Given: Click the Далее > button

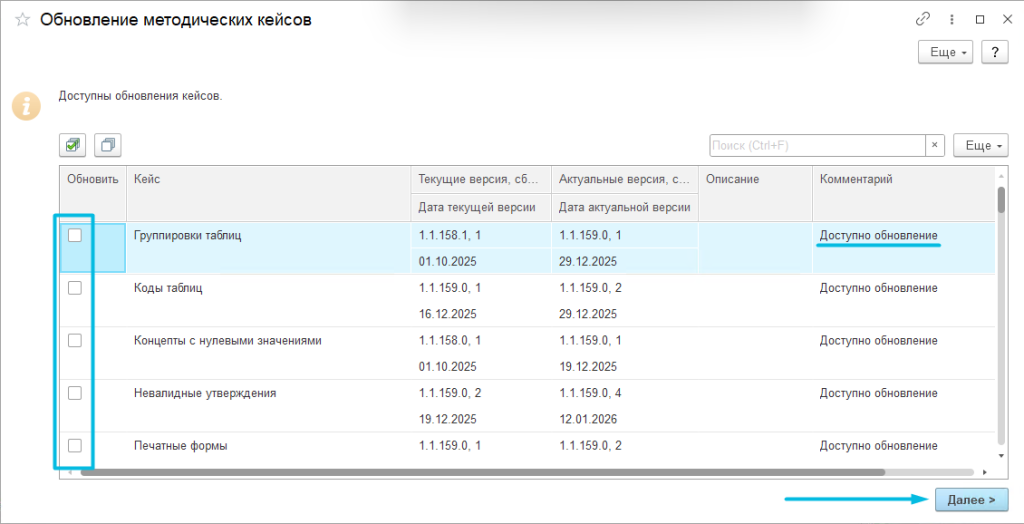Looking at the screenshot, I should (972, 500).
